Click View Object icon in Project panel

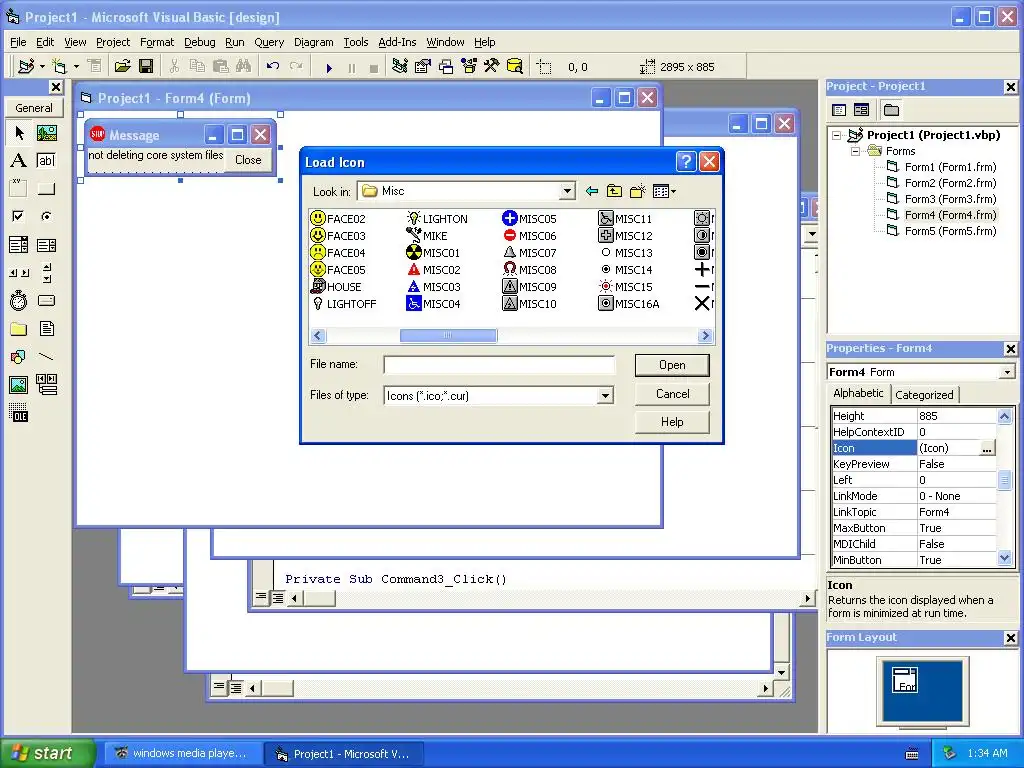pos(862,110)
